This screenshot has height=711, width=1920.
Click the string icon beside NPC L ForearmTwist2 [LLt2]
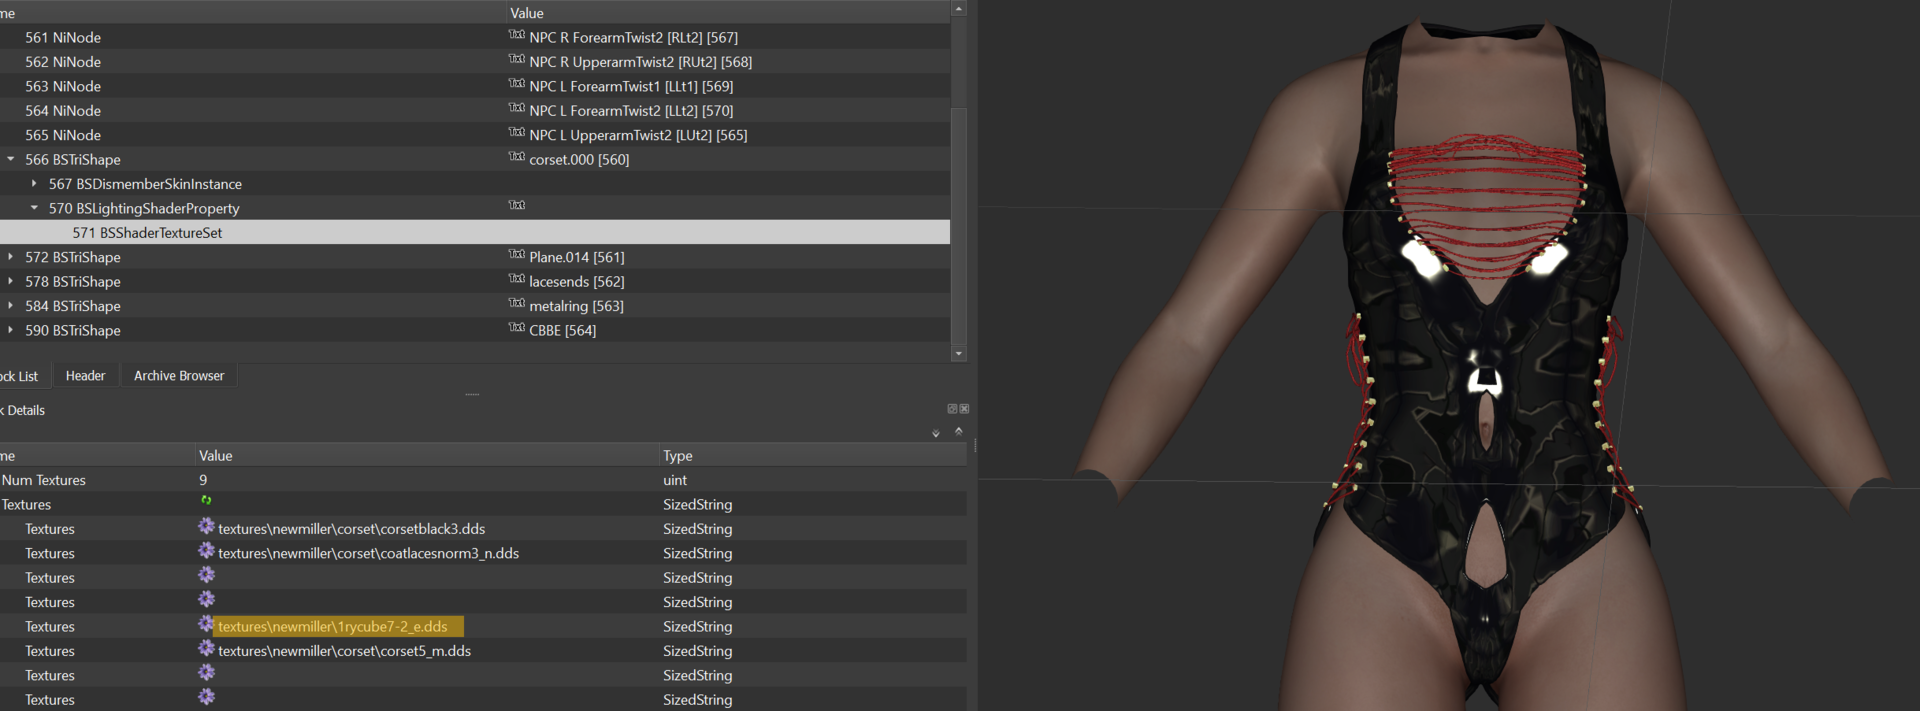point(516,108)
